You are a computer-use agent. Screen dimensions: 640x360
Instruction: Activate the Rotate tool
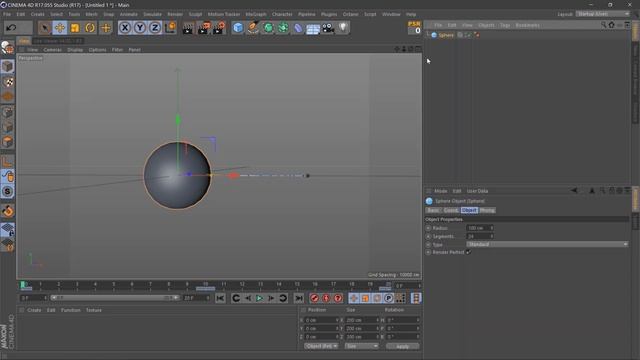(x=90, y=28)
